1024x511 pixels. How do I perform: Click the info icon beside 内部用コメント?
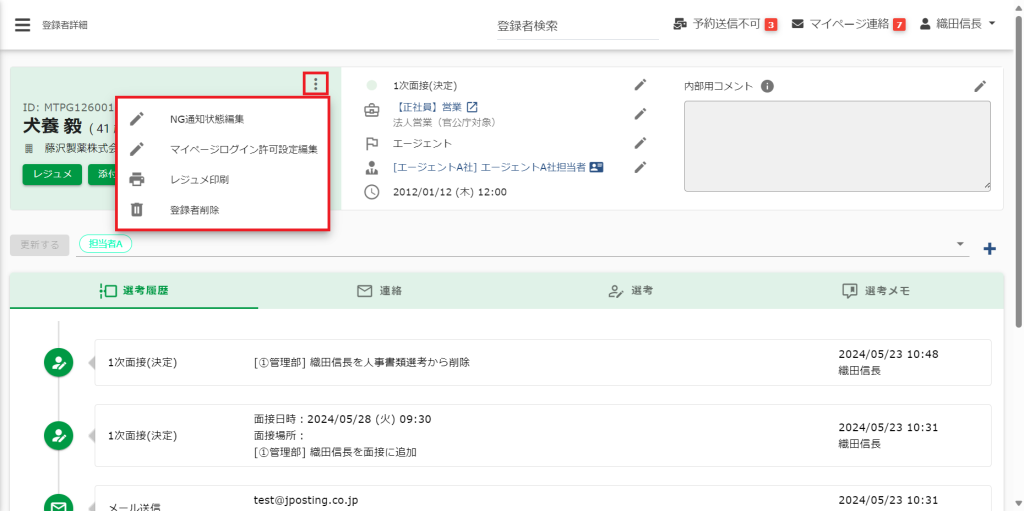coord(767,86)
